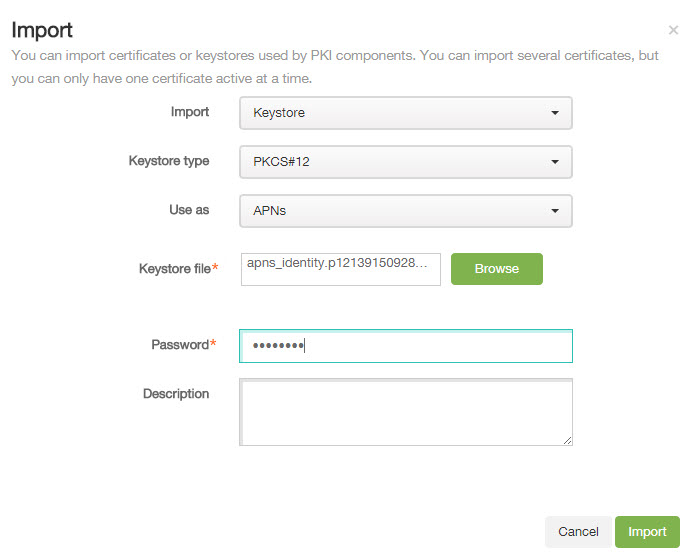The height and width of the screenshot is (560, 693).
Task: Open the Use as dropdown showing APNs
Action: (x=406, y=211)
